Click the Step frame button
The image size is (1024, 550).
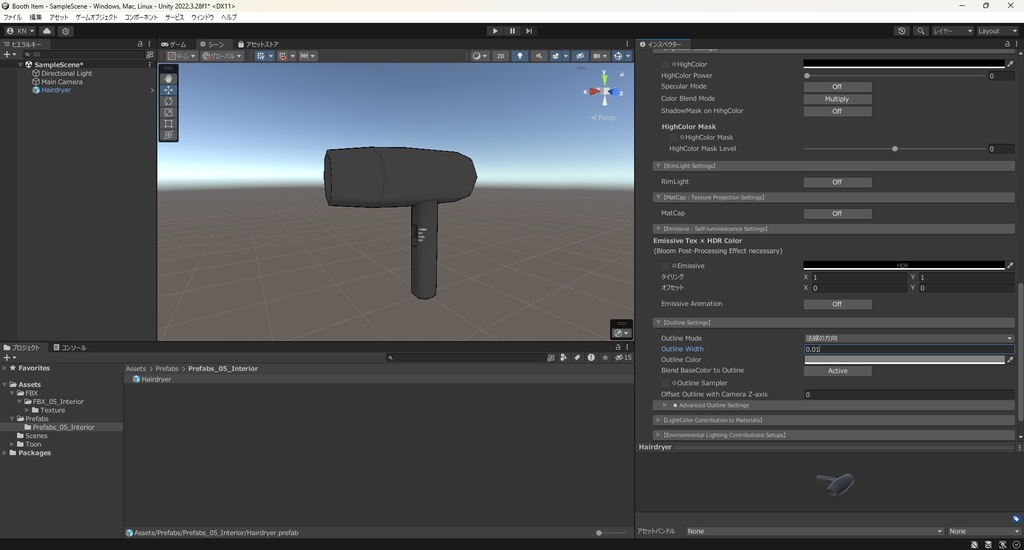[x=529, y=31]
